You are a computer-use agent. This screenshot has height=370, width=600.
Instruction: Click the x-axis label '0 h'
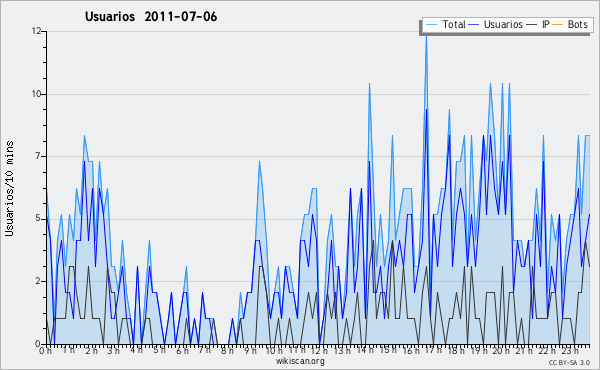point(45,350)
